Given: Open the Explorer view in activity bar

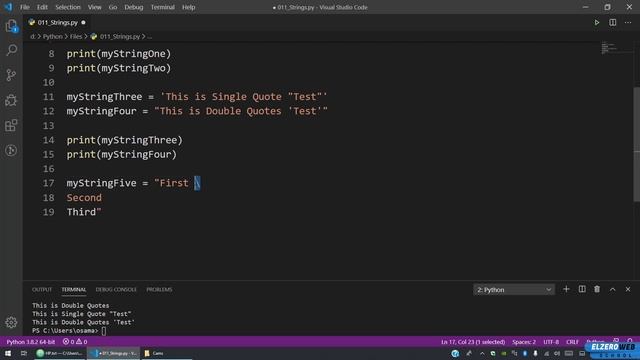Looking at the screenshot, I should pos(11,26).
